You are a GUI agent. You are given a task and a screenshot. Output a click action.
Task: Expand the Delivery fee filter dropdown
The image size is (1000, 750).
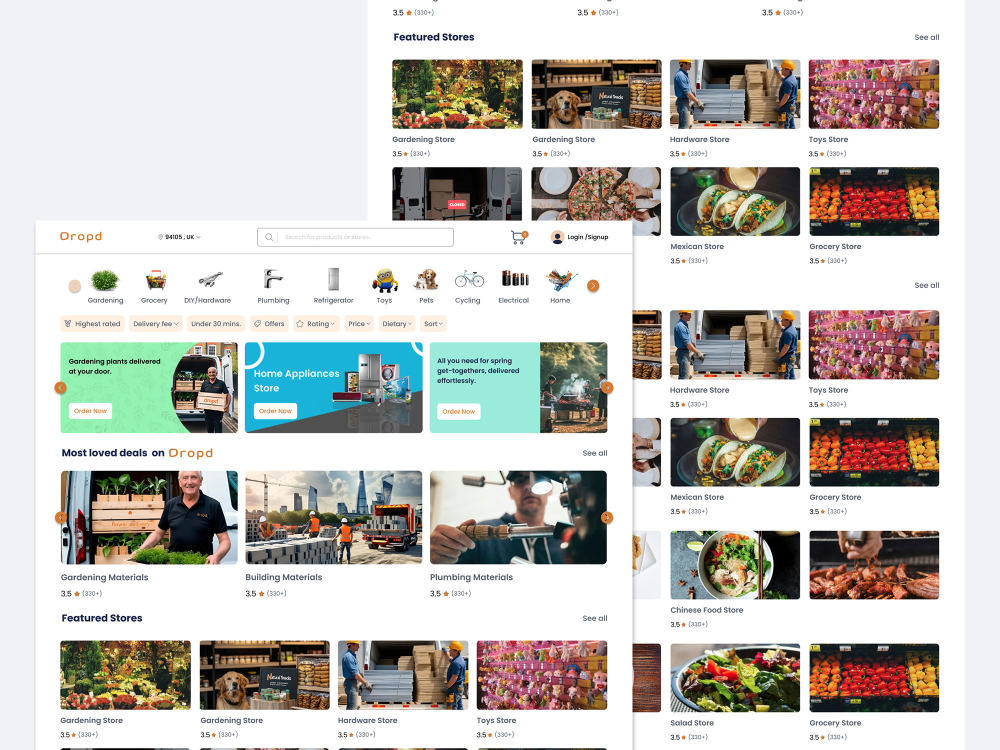pyautogui.click(x=155, y=324)
